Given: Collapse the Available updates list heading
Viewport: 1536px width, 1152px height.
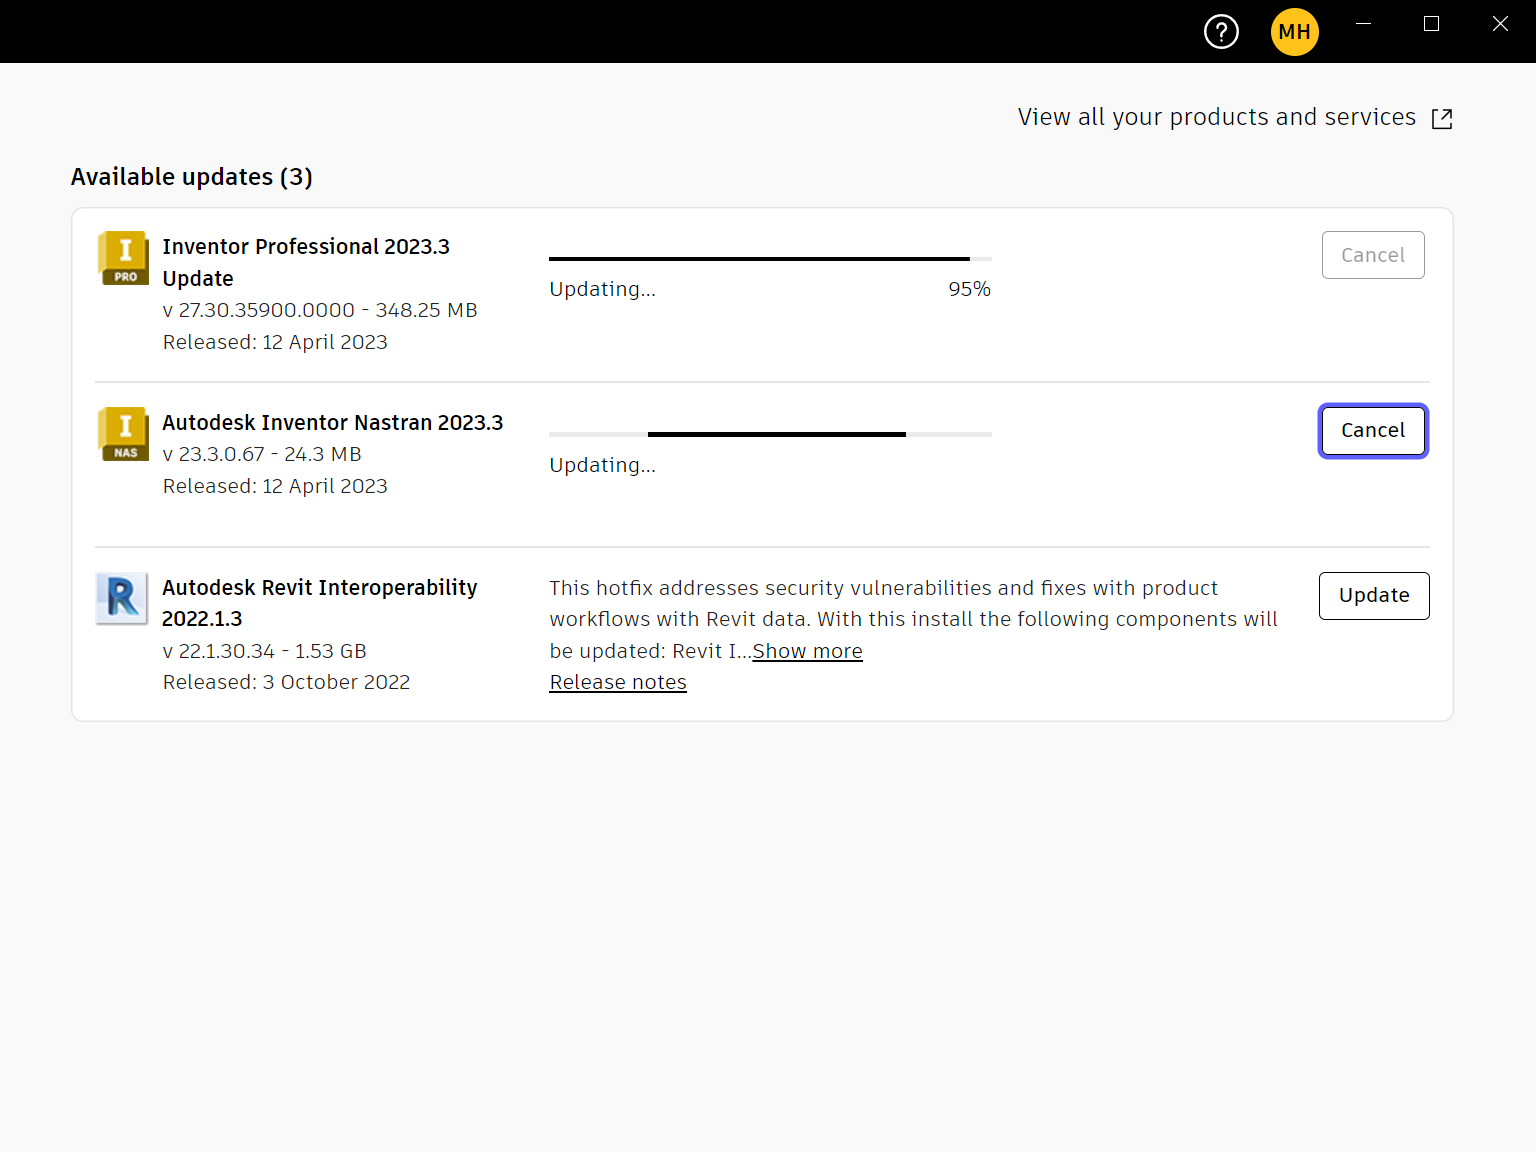Looking at the screenshot, I should 192,177.
